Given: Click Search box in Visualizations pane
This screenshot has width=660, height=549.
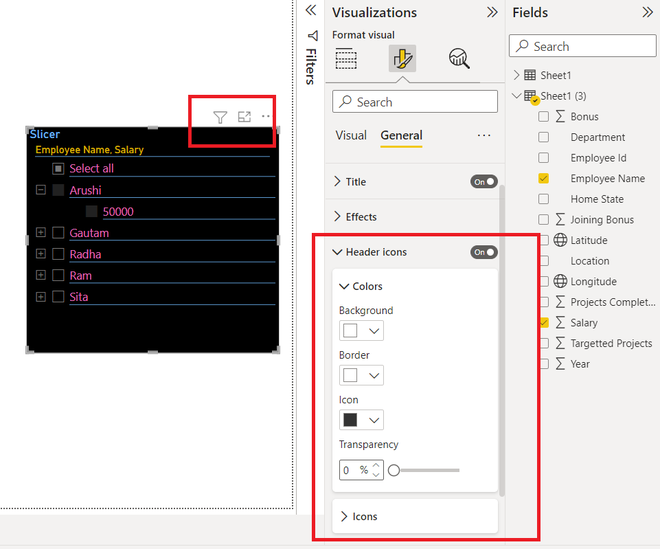Looking at the screenshot, I should pyautogui.click(x=415, y=101).
